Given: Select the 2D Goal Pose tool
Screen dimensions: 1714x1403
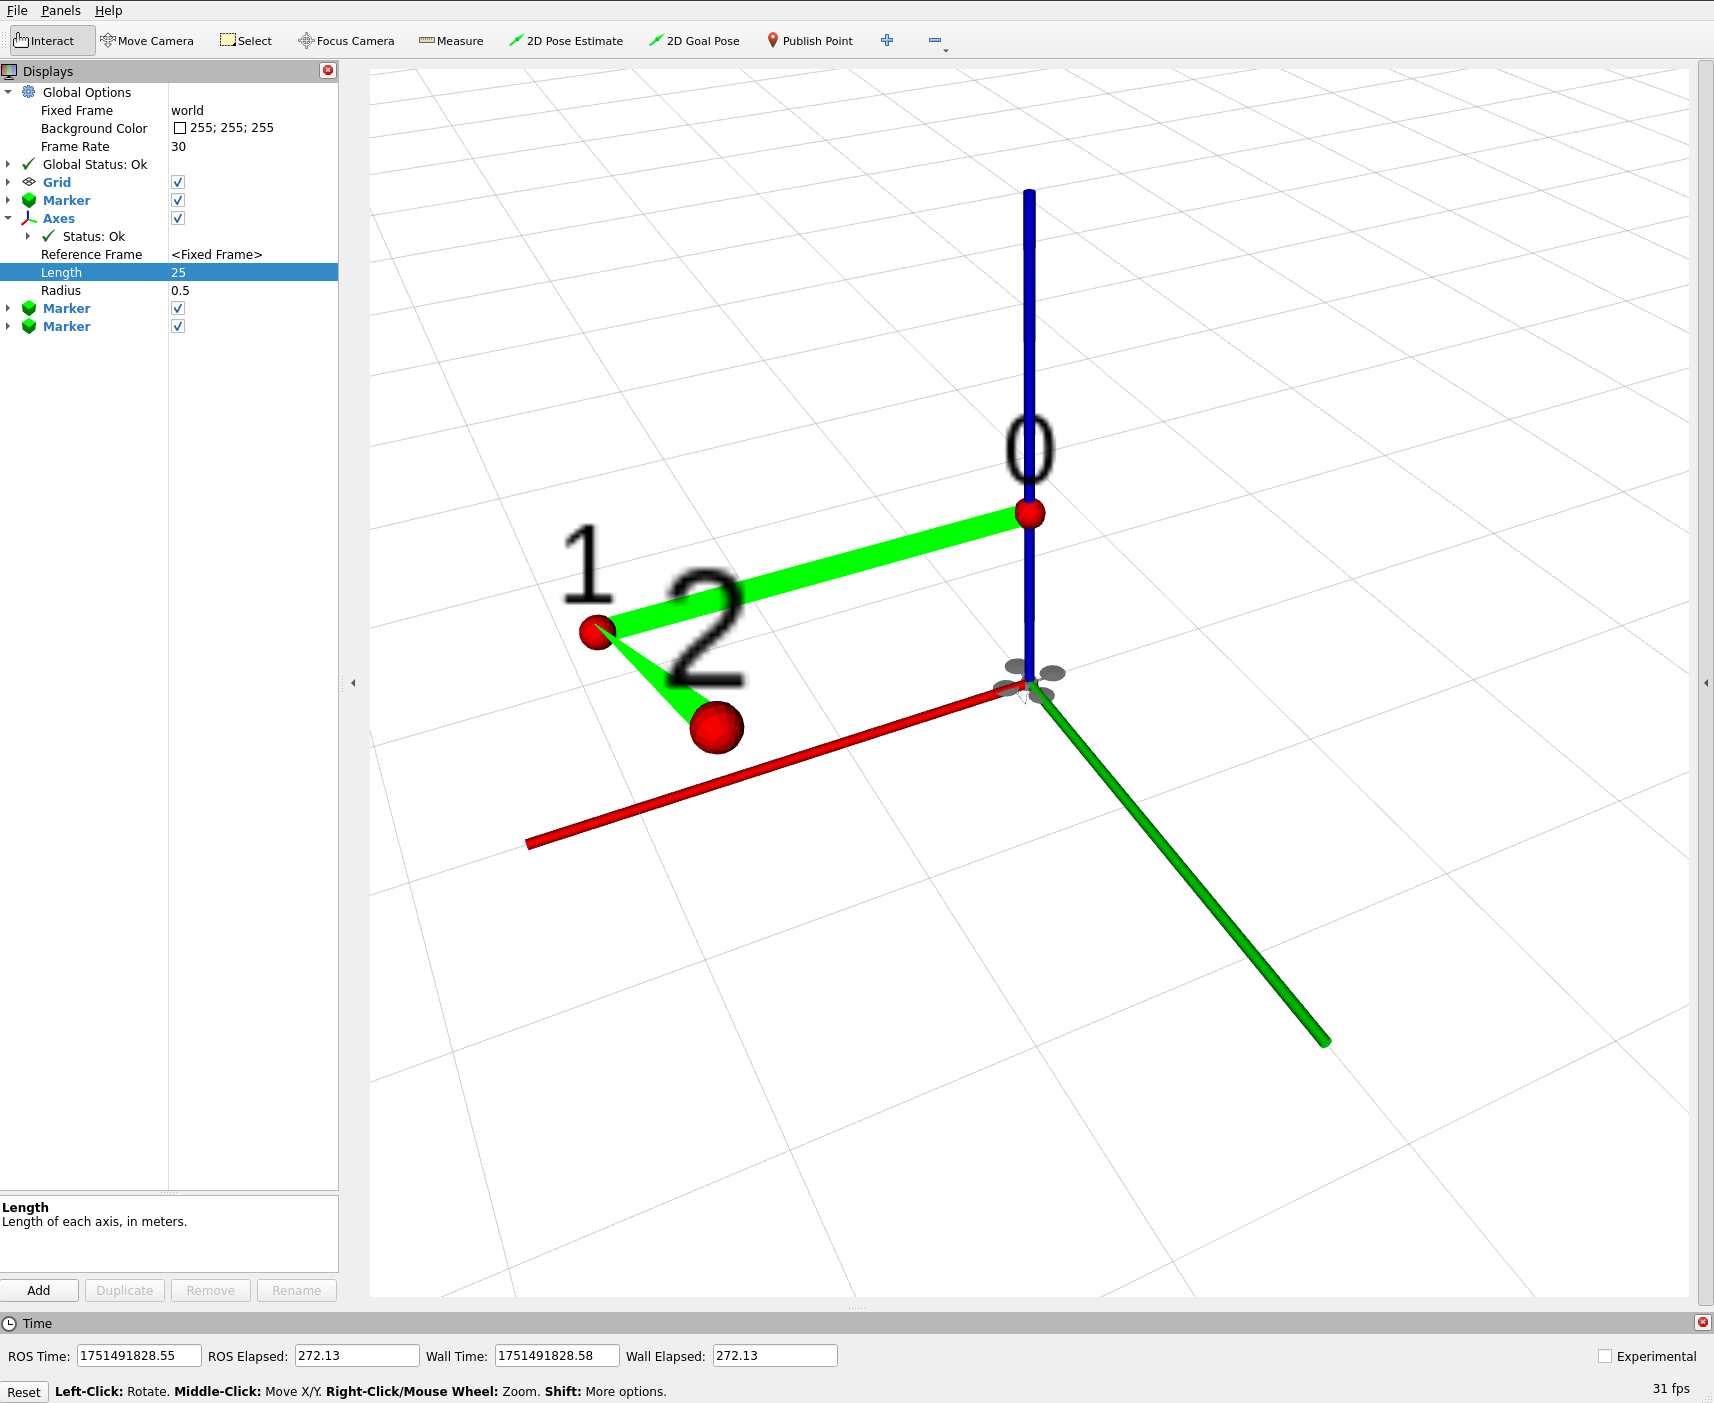Looking at the screenshot, I should [694, 41].
